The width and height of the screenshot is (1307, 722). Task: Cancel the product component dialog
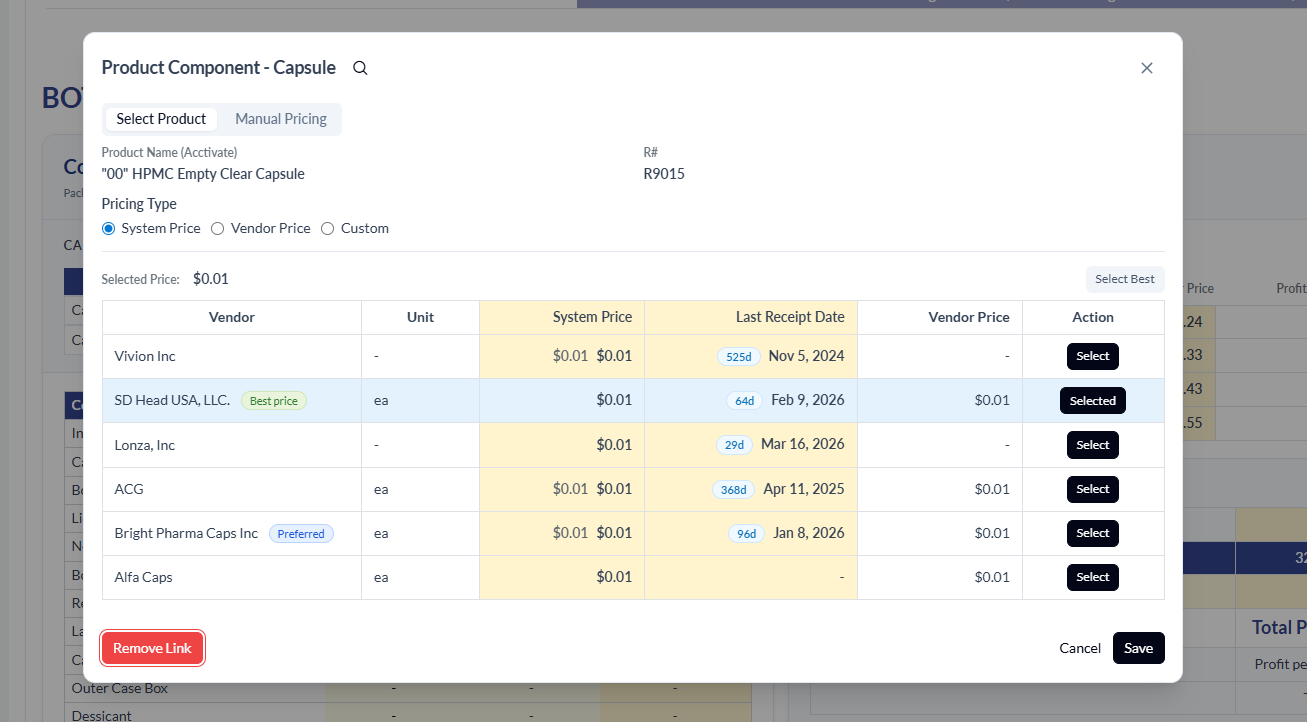[1080, 648]
